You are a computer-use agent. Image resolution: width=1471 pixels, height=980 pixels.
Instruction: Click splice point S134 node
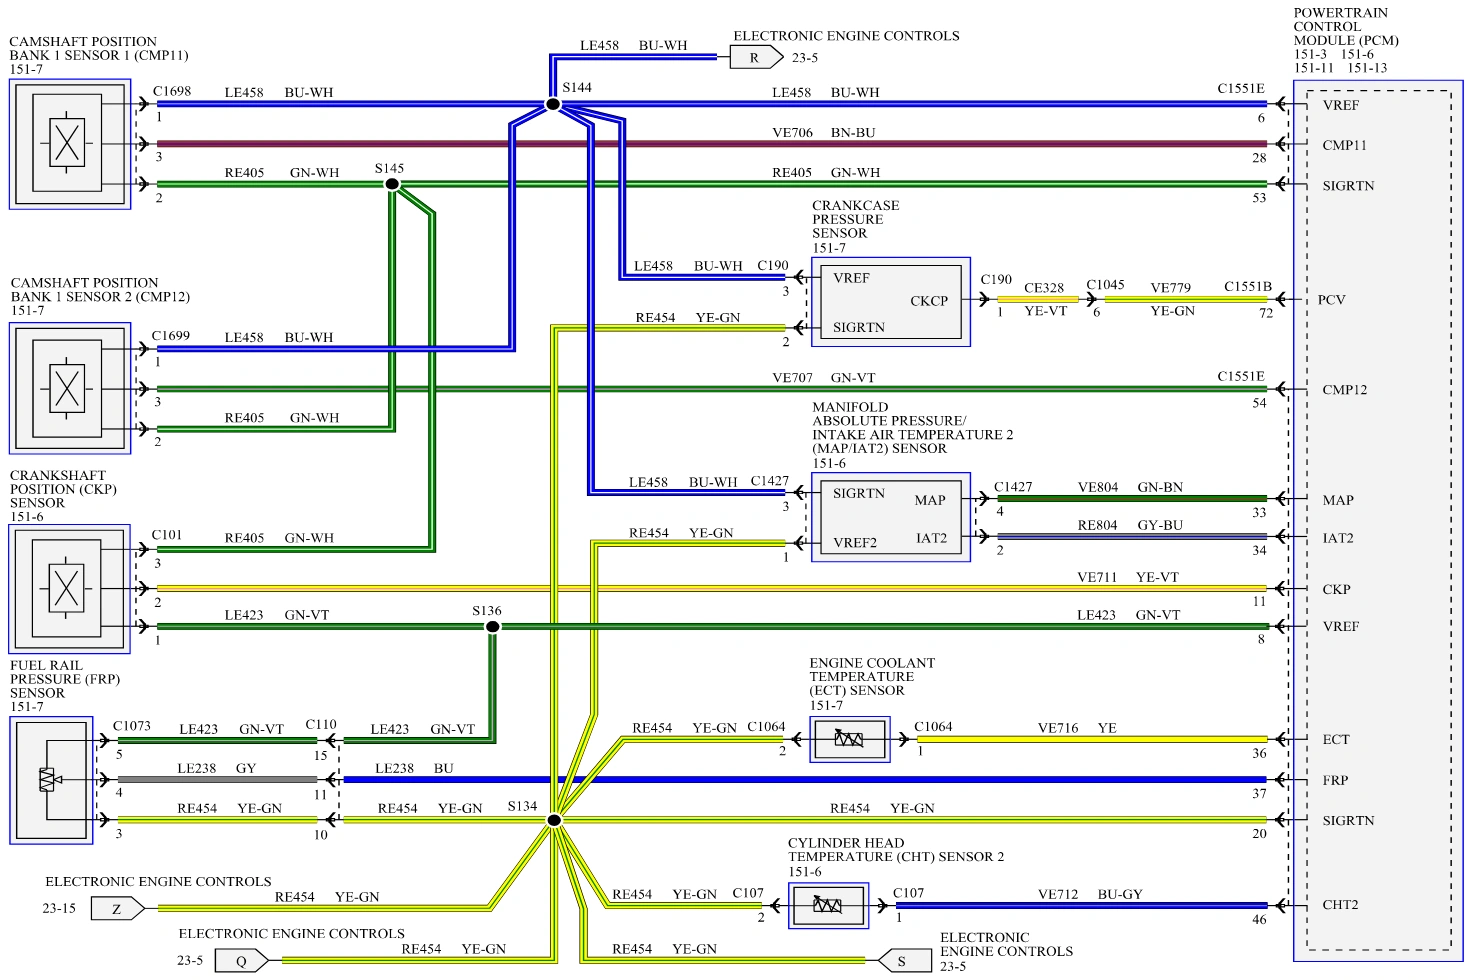point(554,820)
